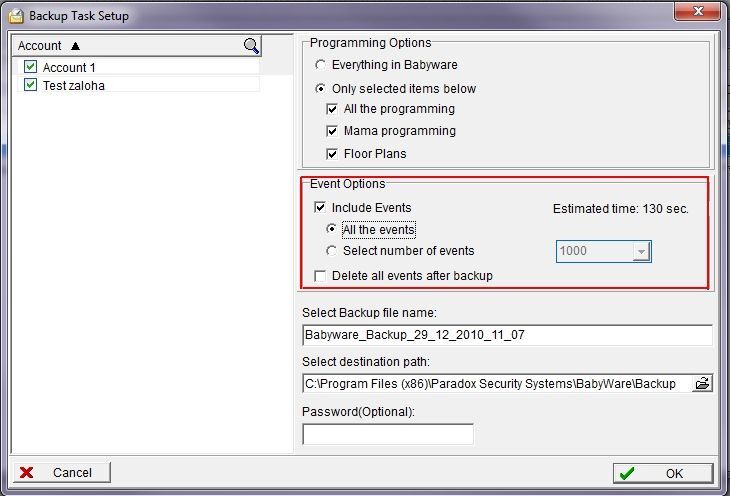Disable the Floor Plans checkbox

pyautogui.click(x=333, y=154)
